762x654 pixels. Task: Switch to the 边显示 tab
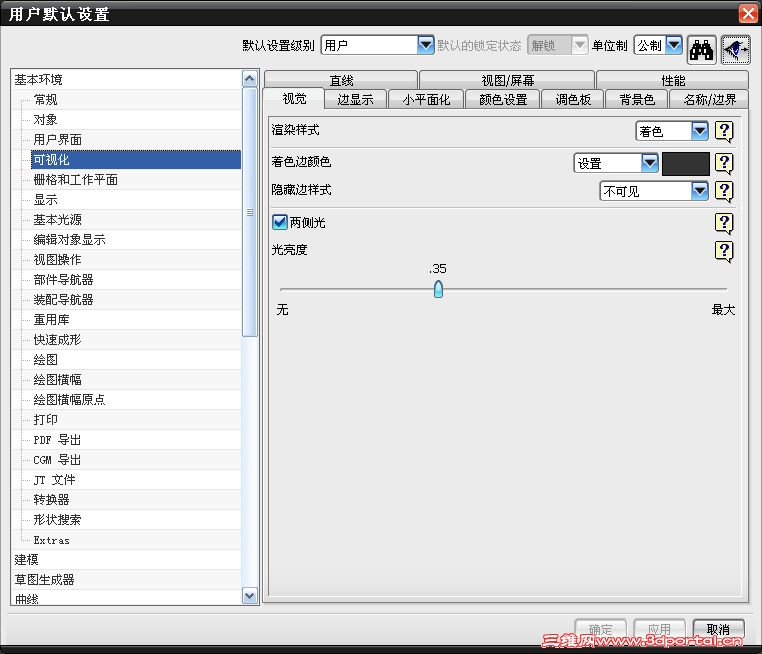point(355,99)
